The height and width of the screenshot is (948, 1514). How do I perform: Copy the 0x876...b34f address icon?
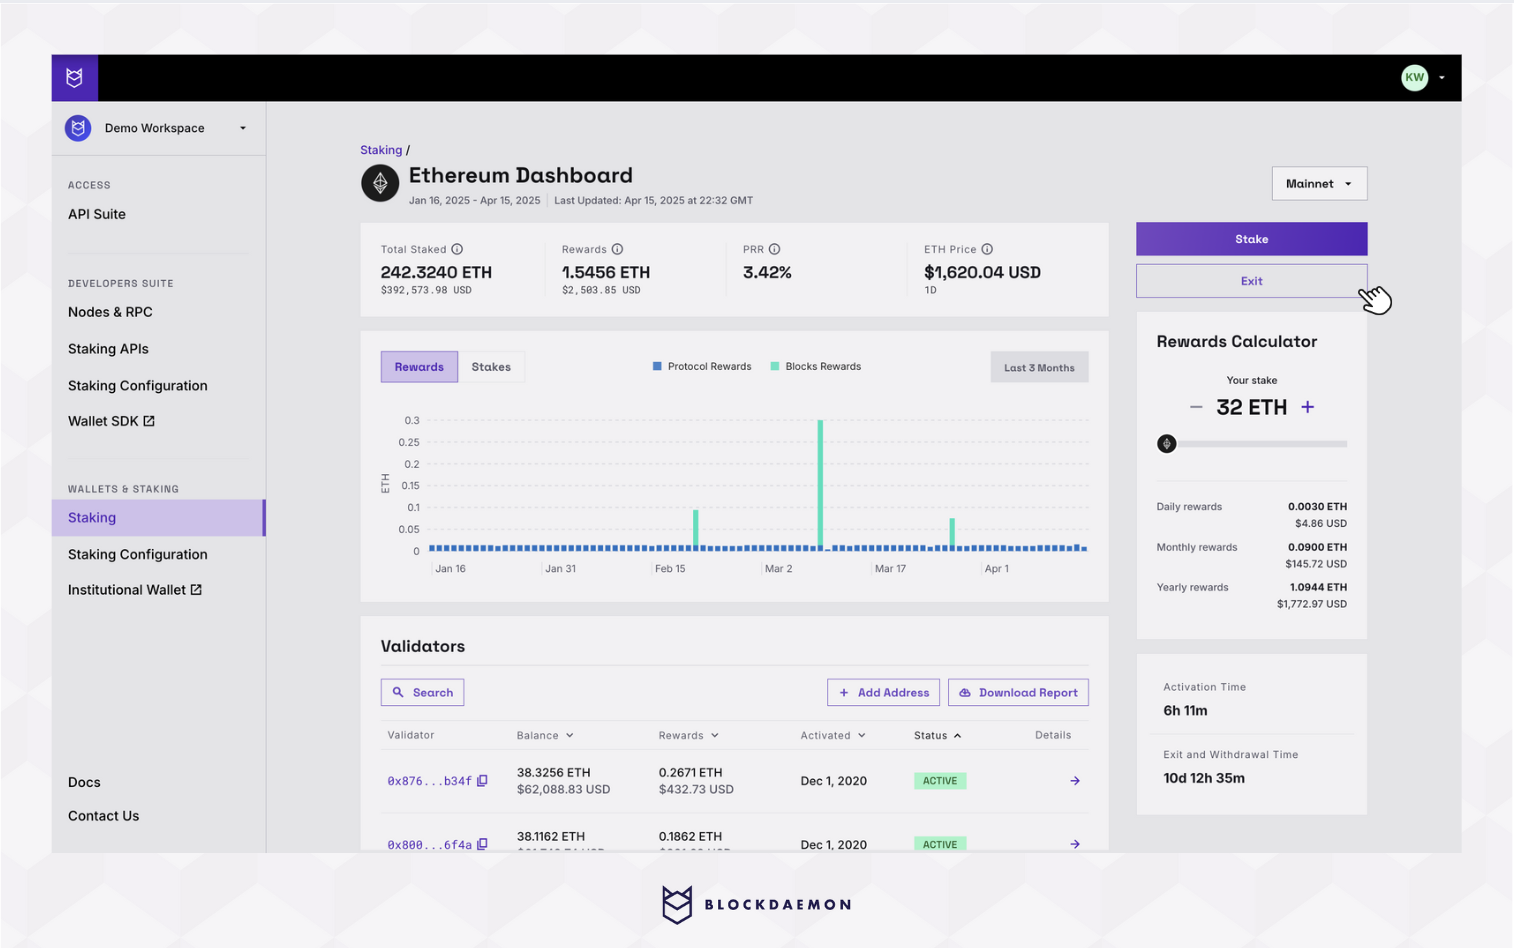(x=482, y=781)
